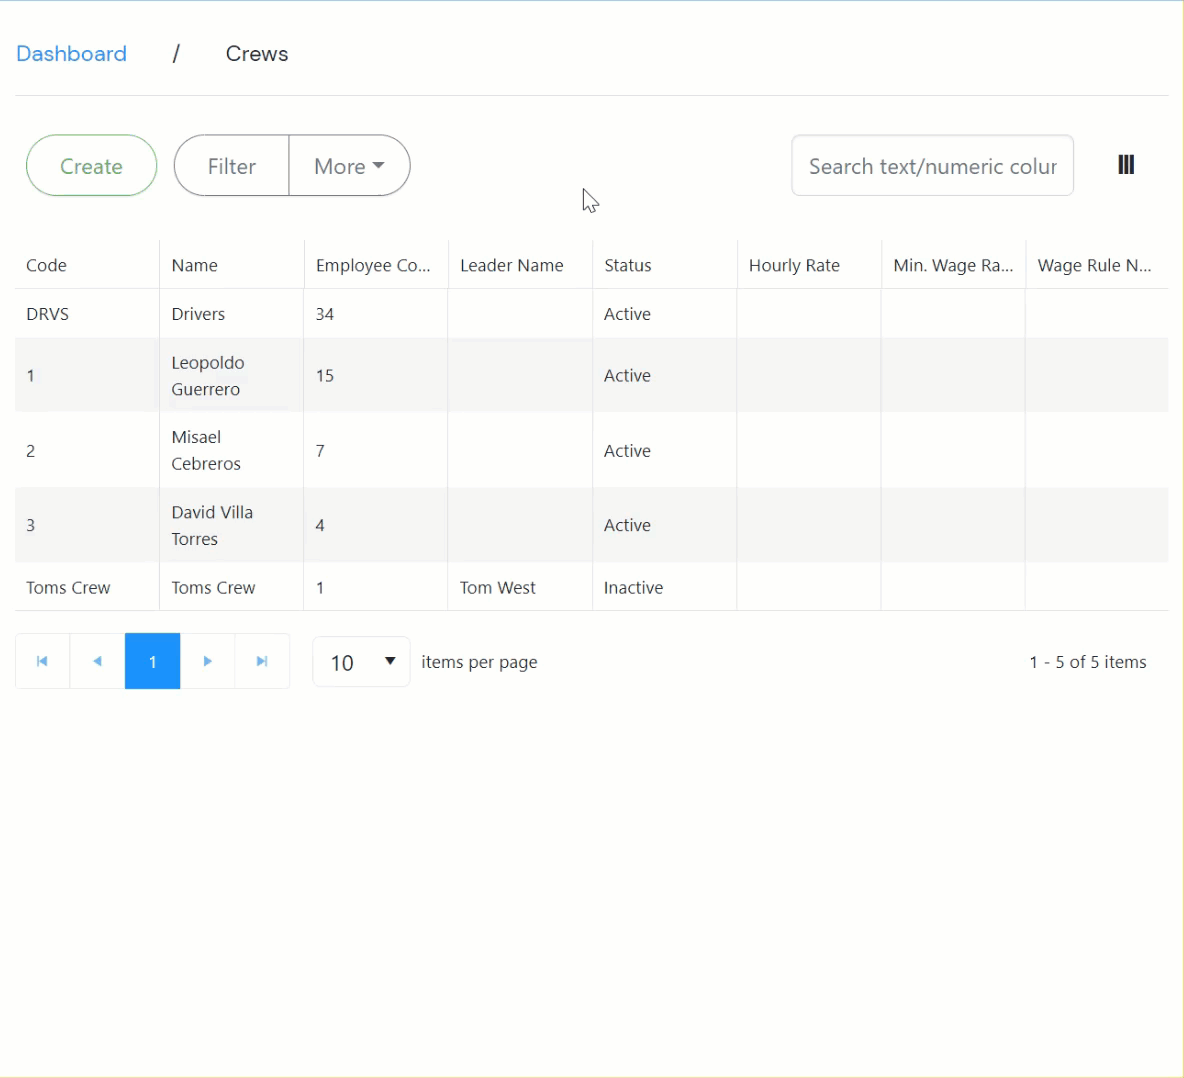Select the Leopoldo Guerrero crew row
This screenshot has height=1078, width=1184.
207,376
